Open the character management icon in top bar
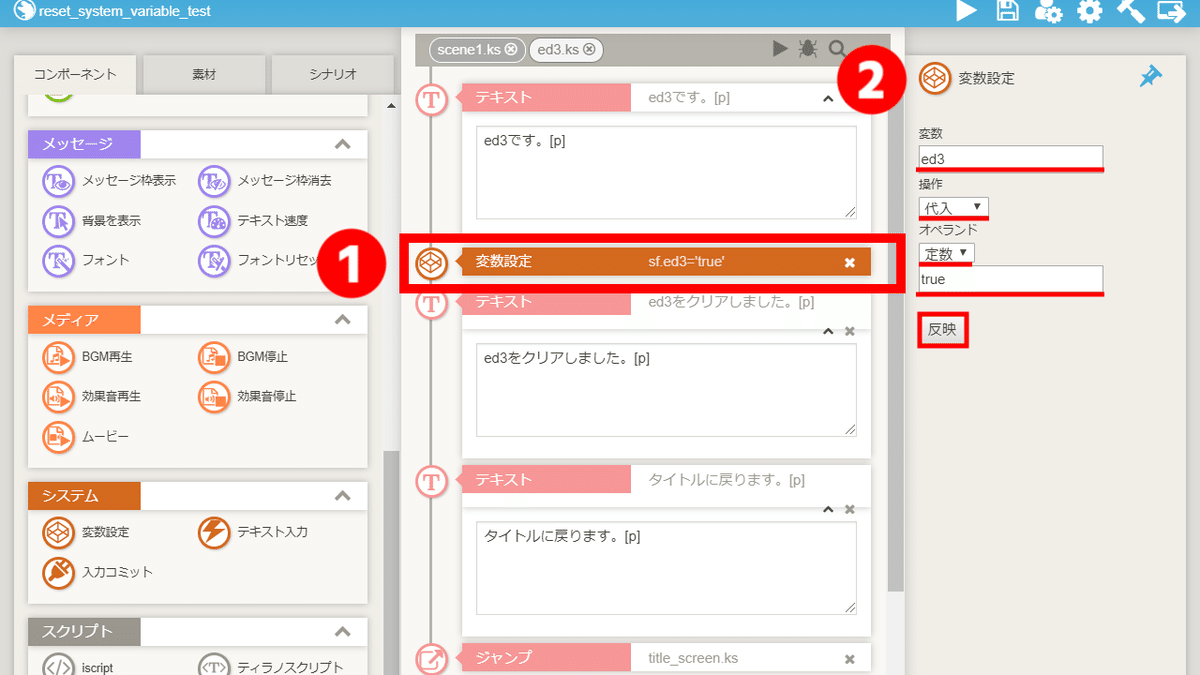This screenshot has height=675, width=1200. (x=1048, y=11)
